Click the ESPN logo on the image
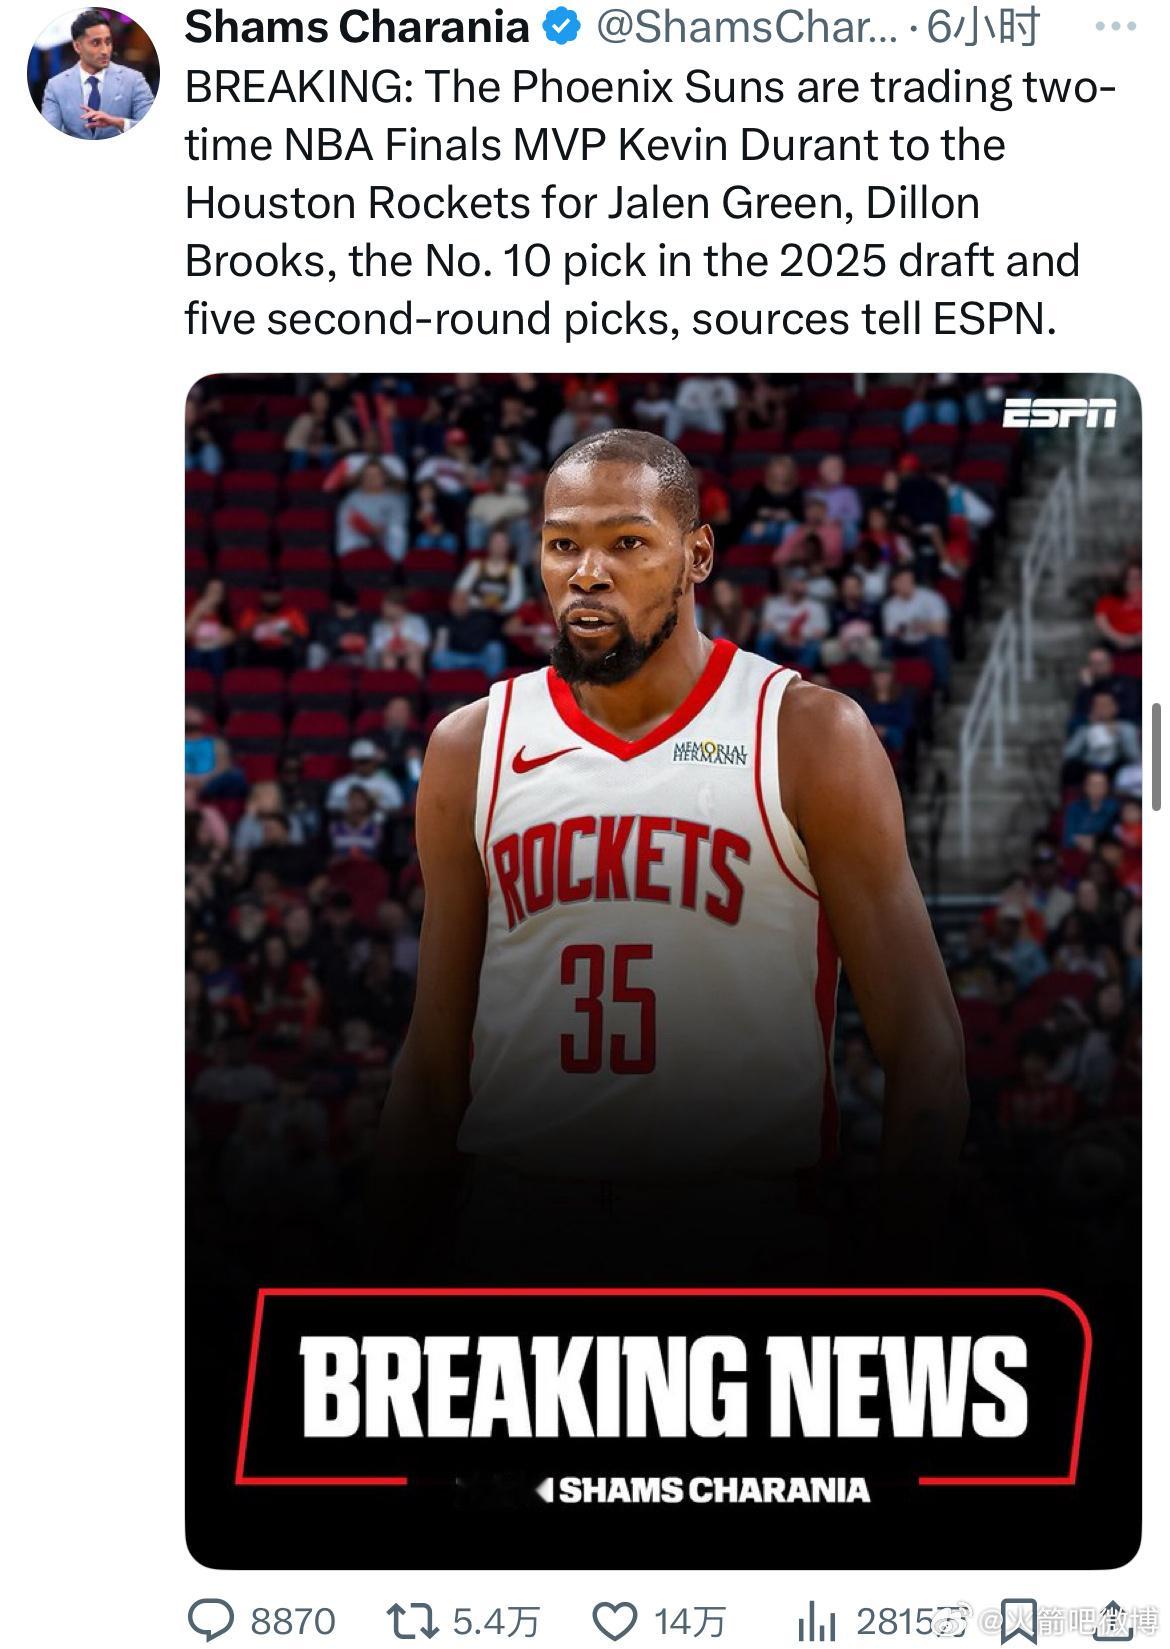 click(1059, 412)
